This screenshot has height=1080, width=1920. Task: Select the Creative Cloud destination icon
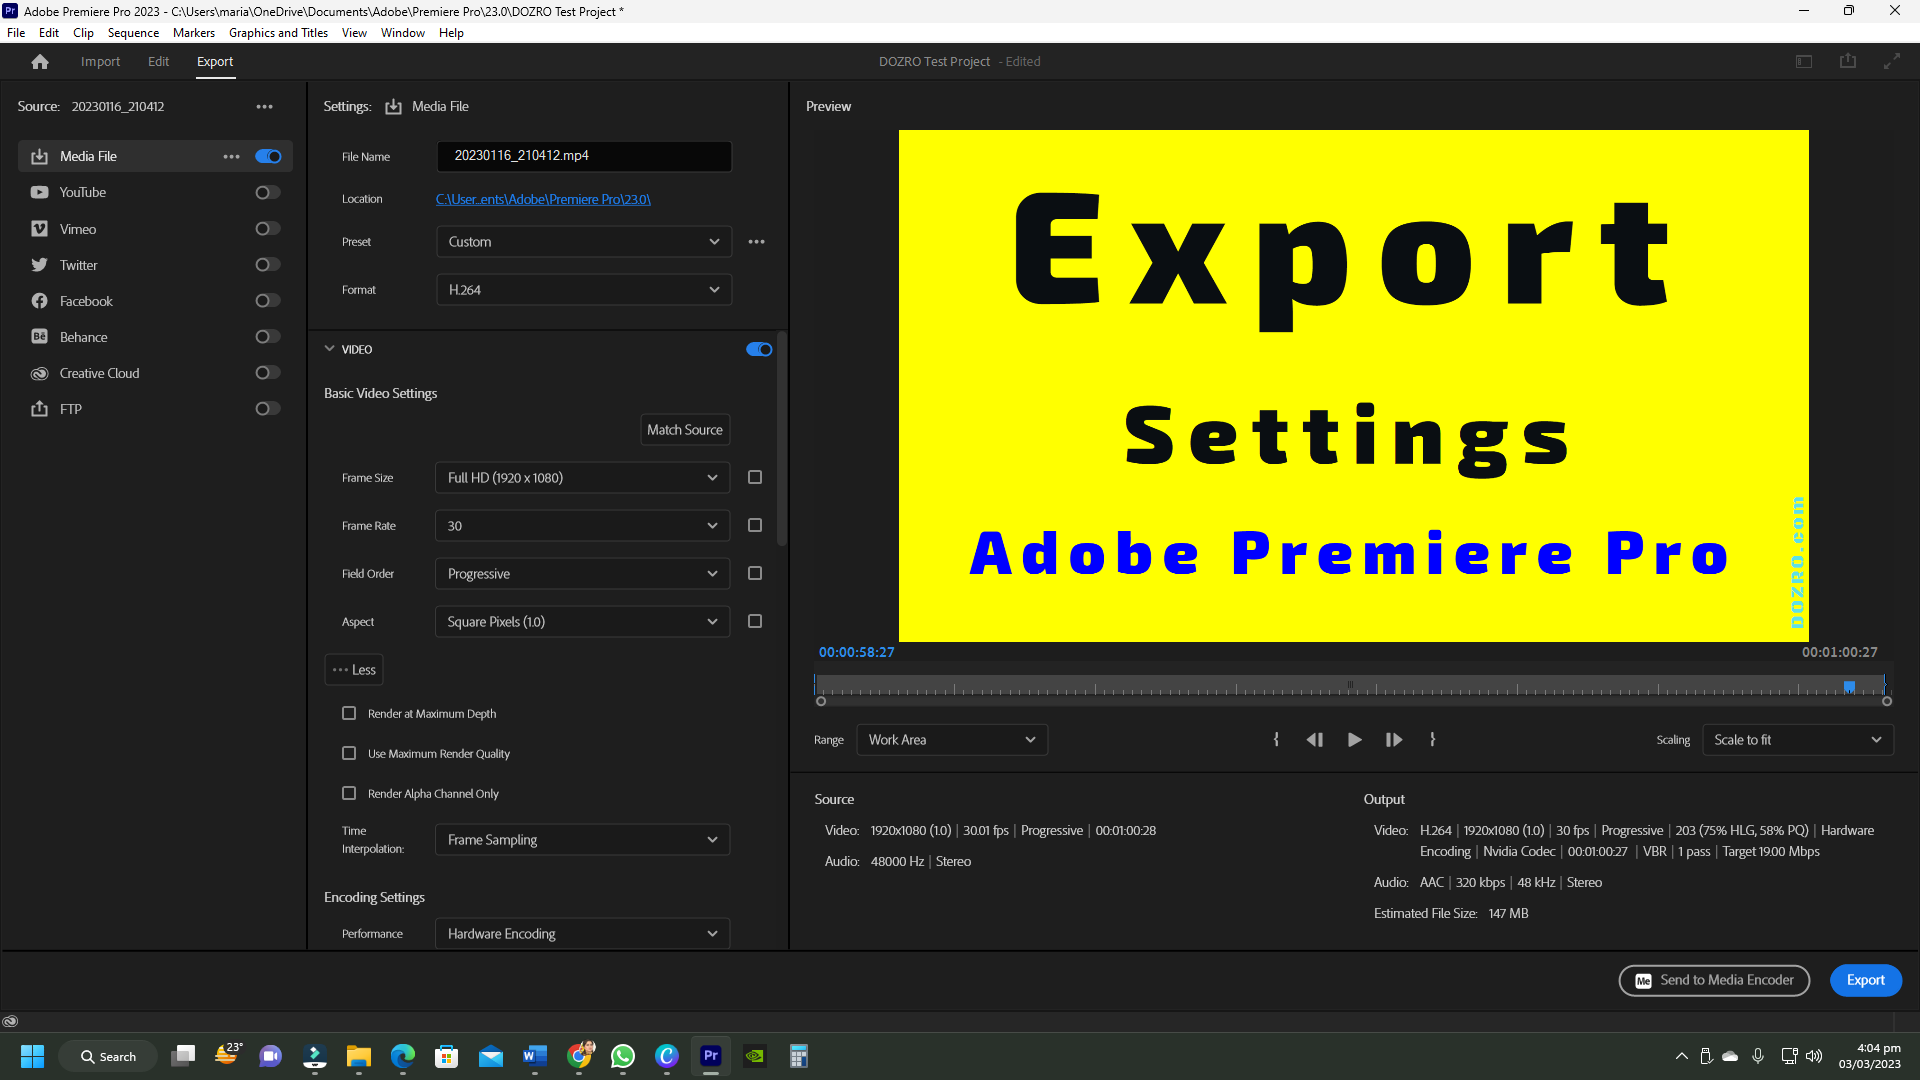(39, 372)
